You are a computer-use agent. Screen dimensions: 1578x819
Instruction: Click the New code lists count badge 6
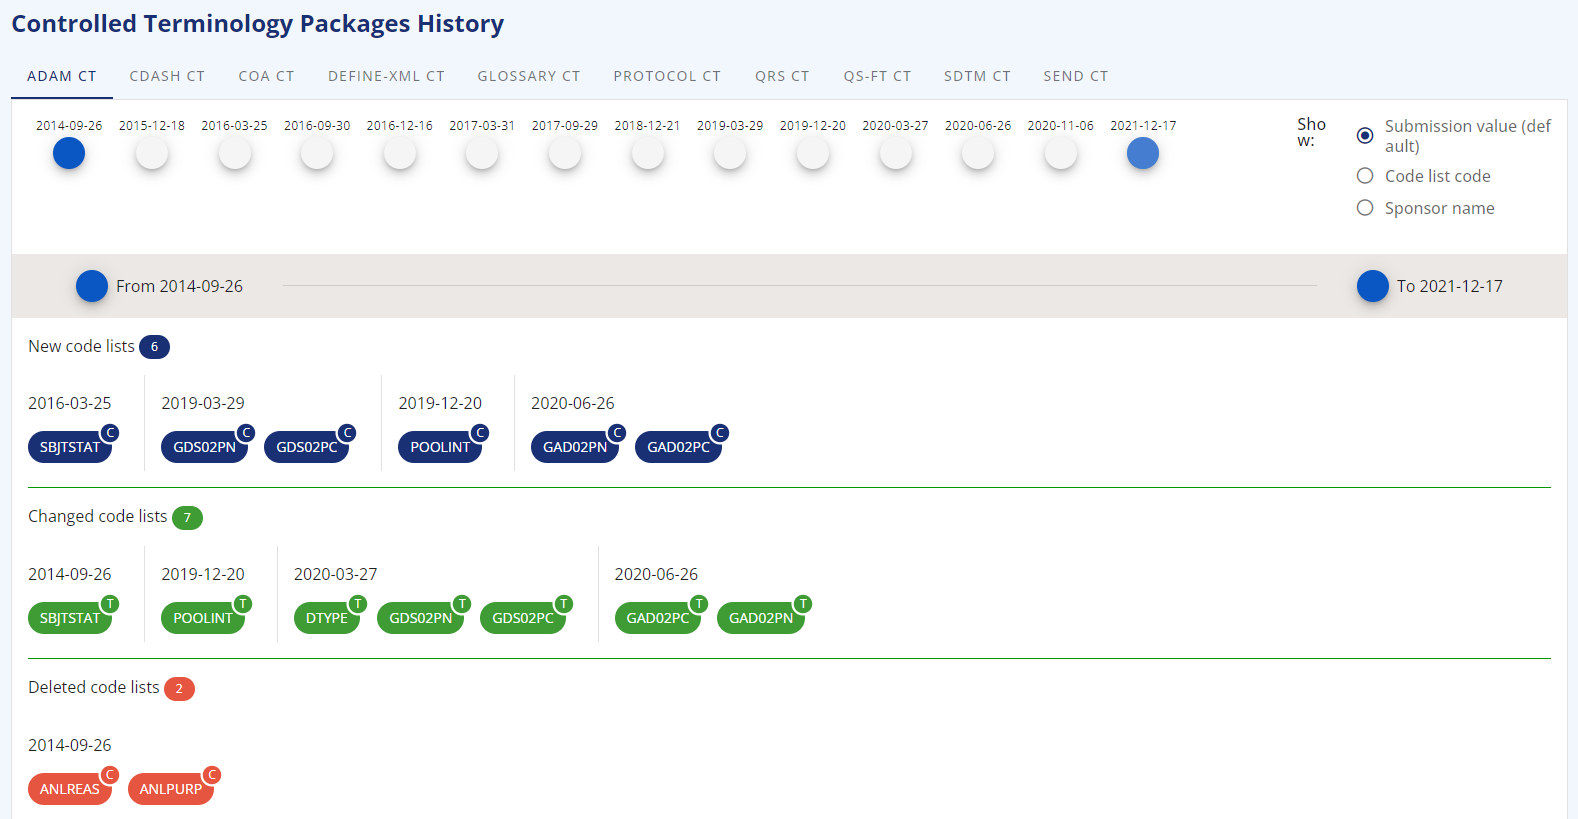click(154, 347)
